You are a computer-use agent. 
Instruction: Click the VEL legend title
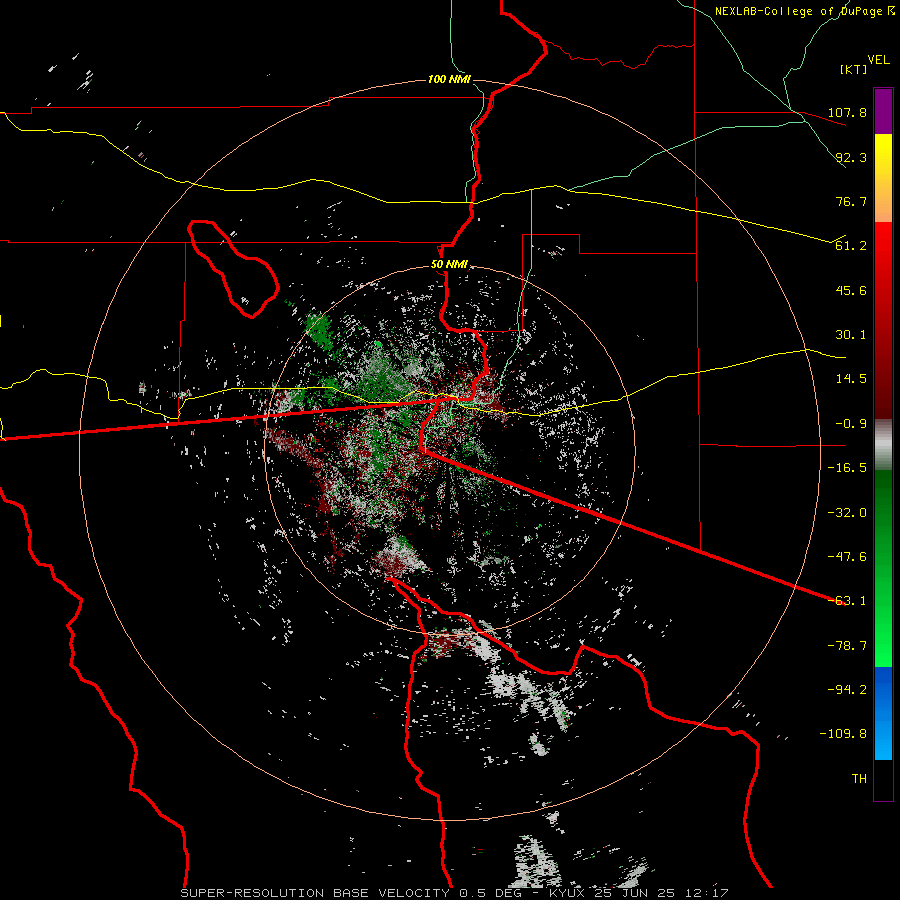878,59
